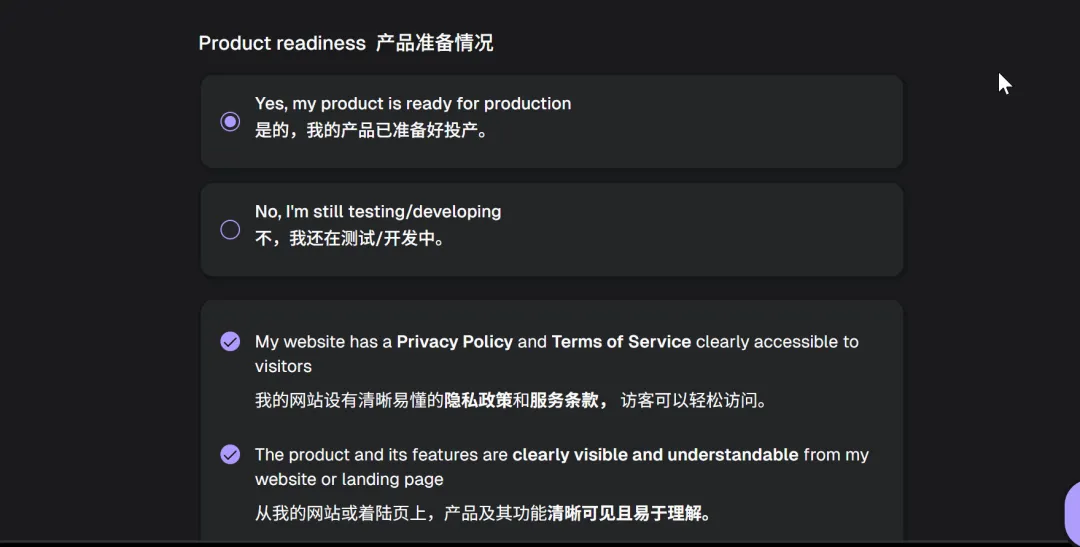Click the bold "Privacy Policy" text
The image size is (1080, 547).
(x=454, y=342)
